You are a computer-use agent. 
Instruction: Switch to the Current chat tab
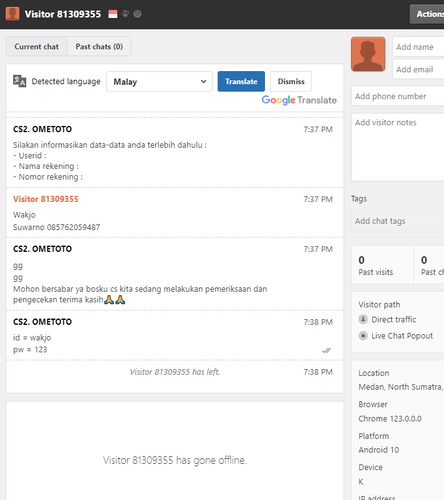36,46
